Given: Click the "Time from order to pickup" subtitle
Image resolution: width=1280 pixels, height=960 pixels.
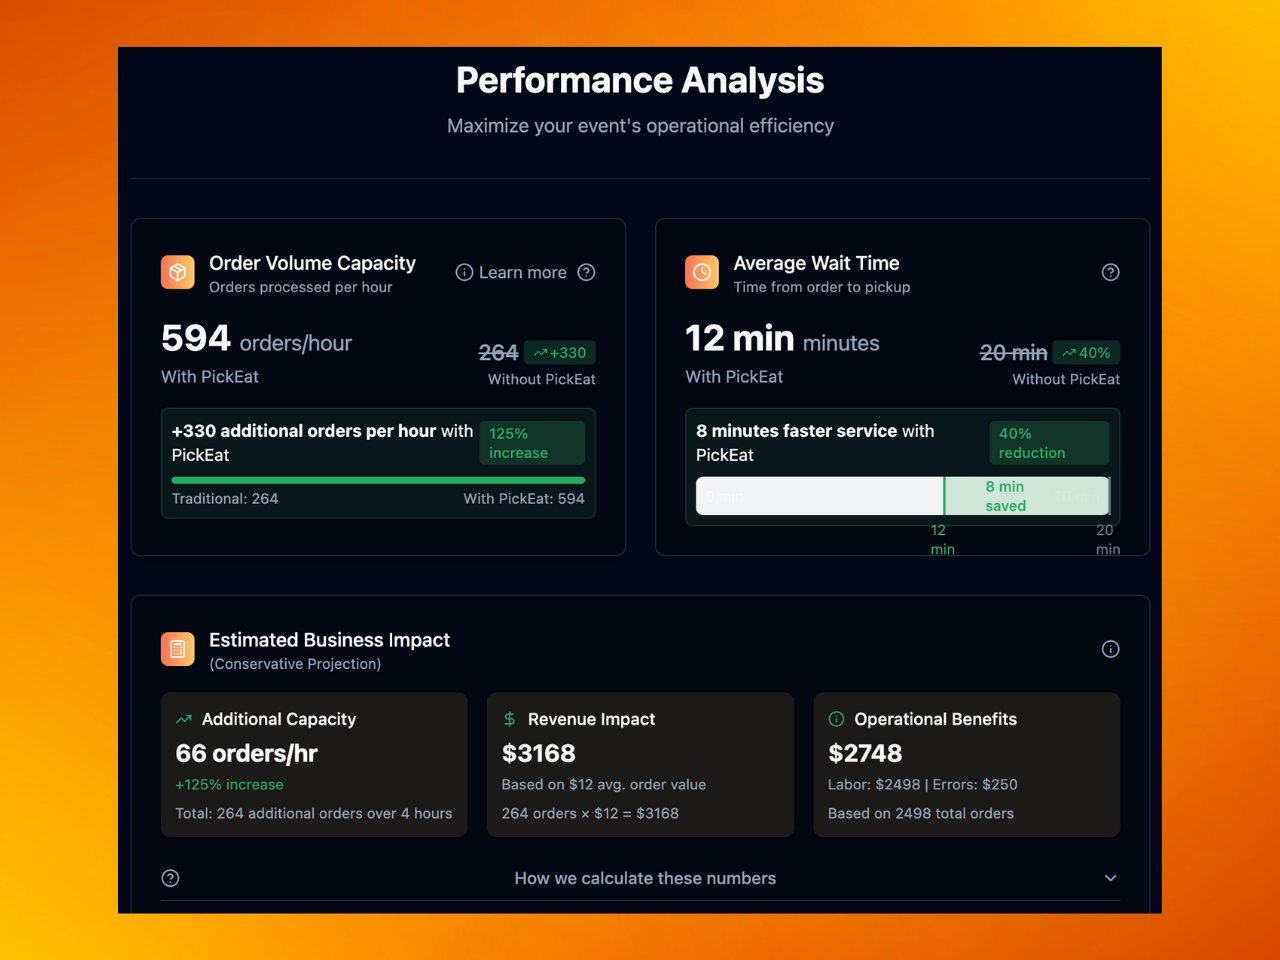Looking at the screenshot, I should pos(822,287).
